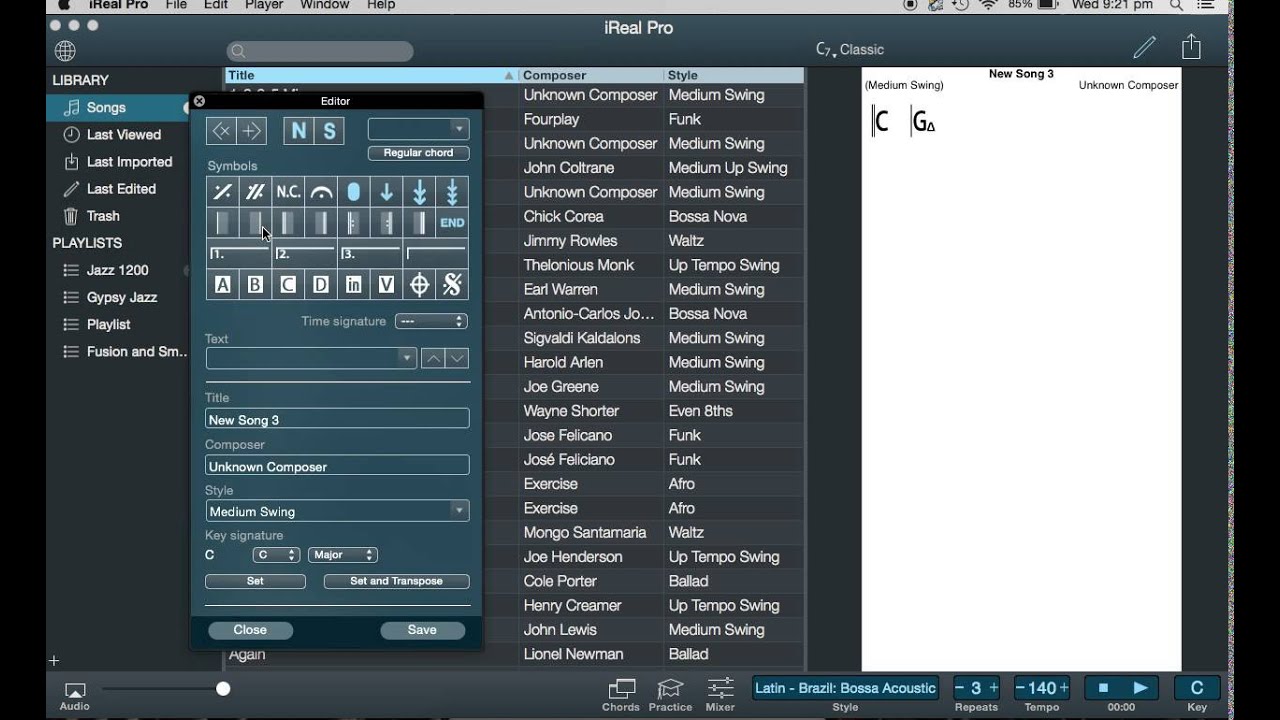Insert rehearsal mark D
The height and width of the screenshot is (720, 1280).
(x=321, y=285)
